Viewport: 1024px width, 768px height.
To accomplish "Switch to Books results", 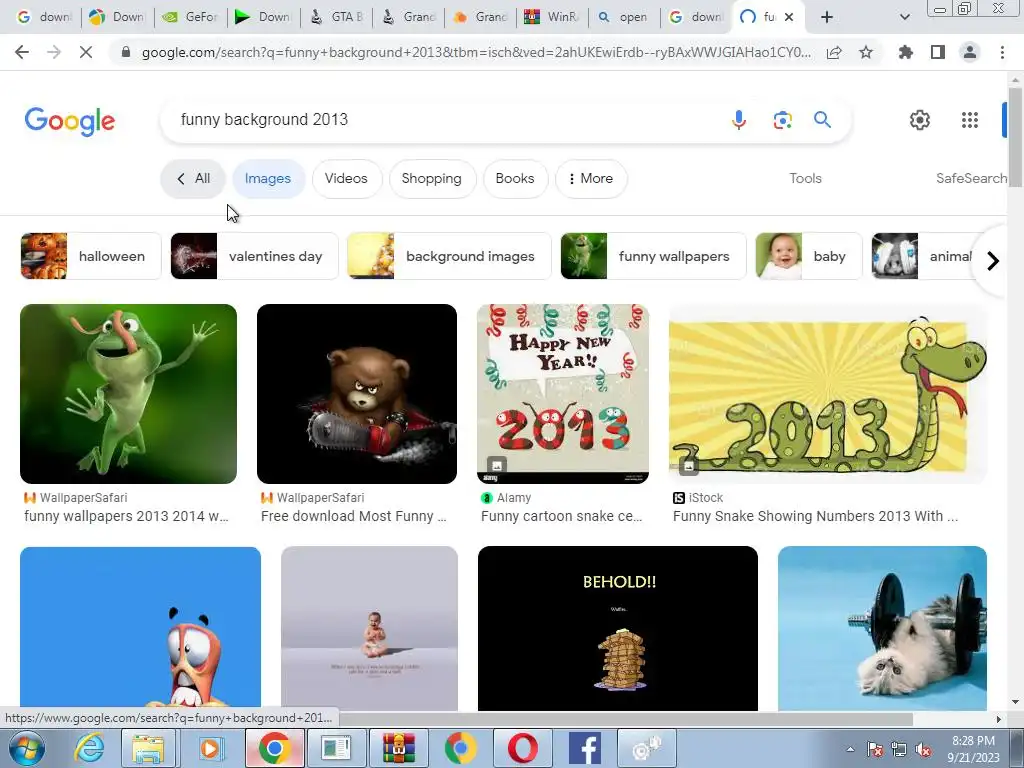I will 515,178.
